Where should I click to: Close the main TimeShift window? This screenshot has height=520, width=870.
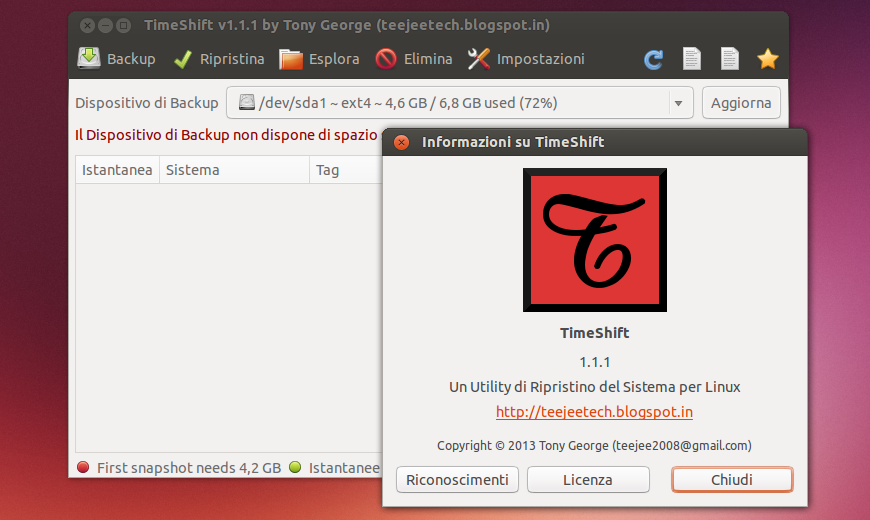point(87,25)
